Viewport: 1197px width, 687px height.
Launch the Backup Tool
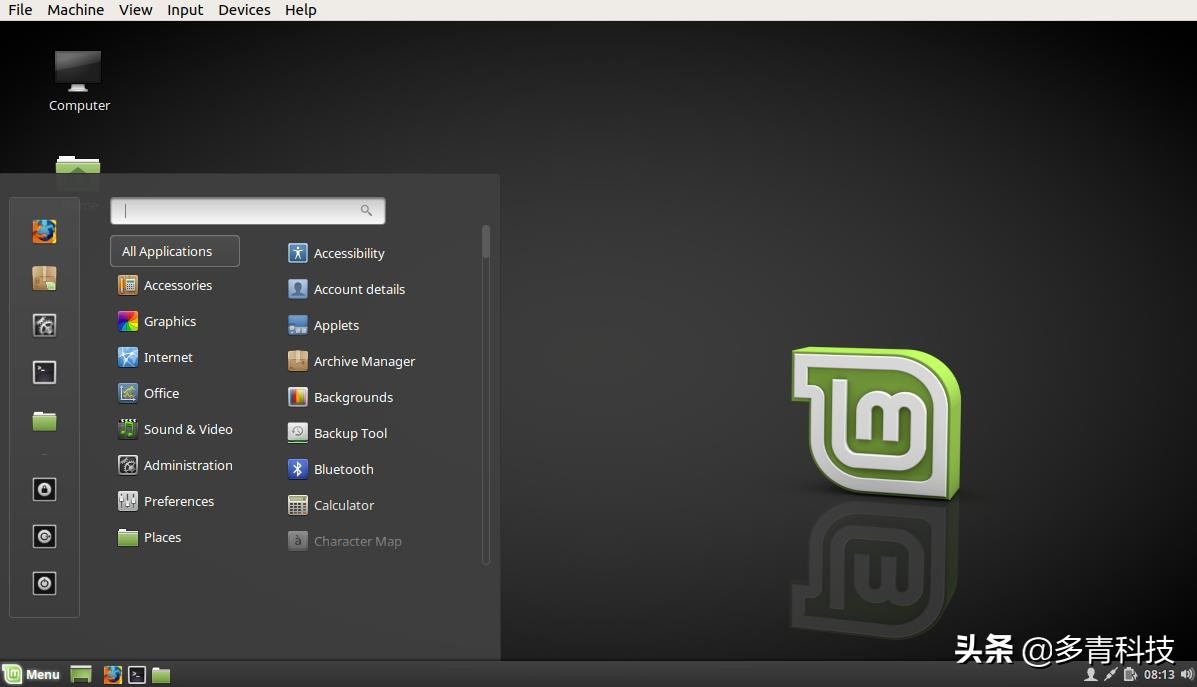coord(349,433)
